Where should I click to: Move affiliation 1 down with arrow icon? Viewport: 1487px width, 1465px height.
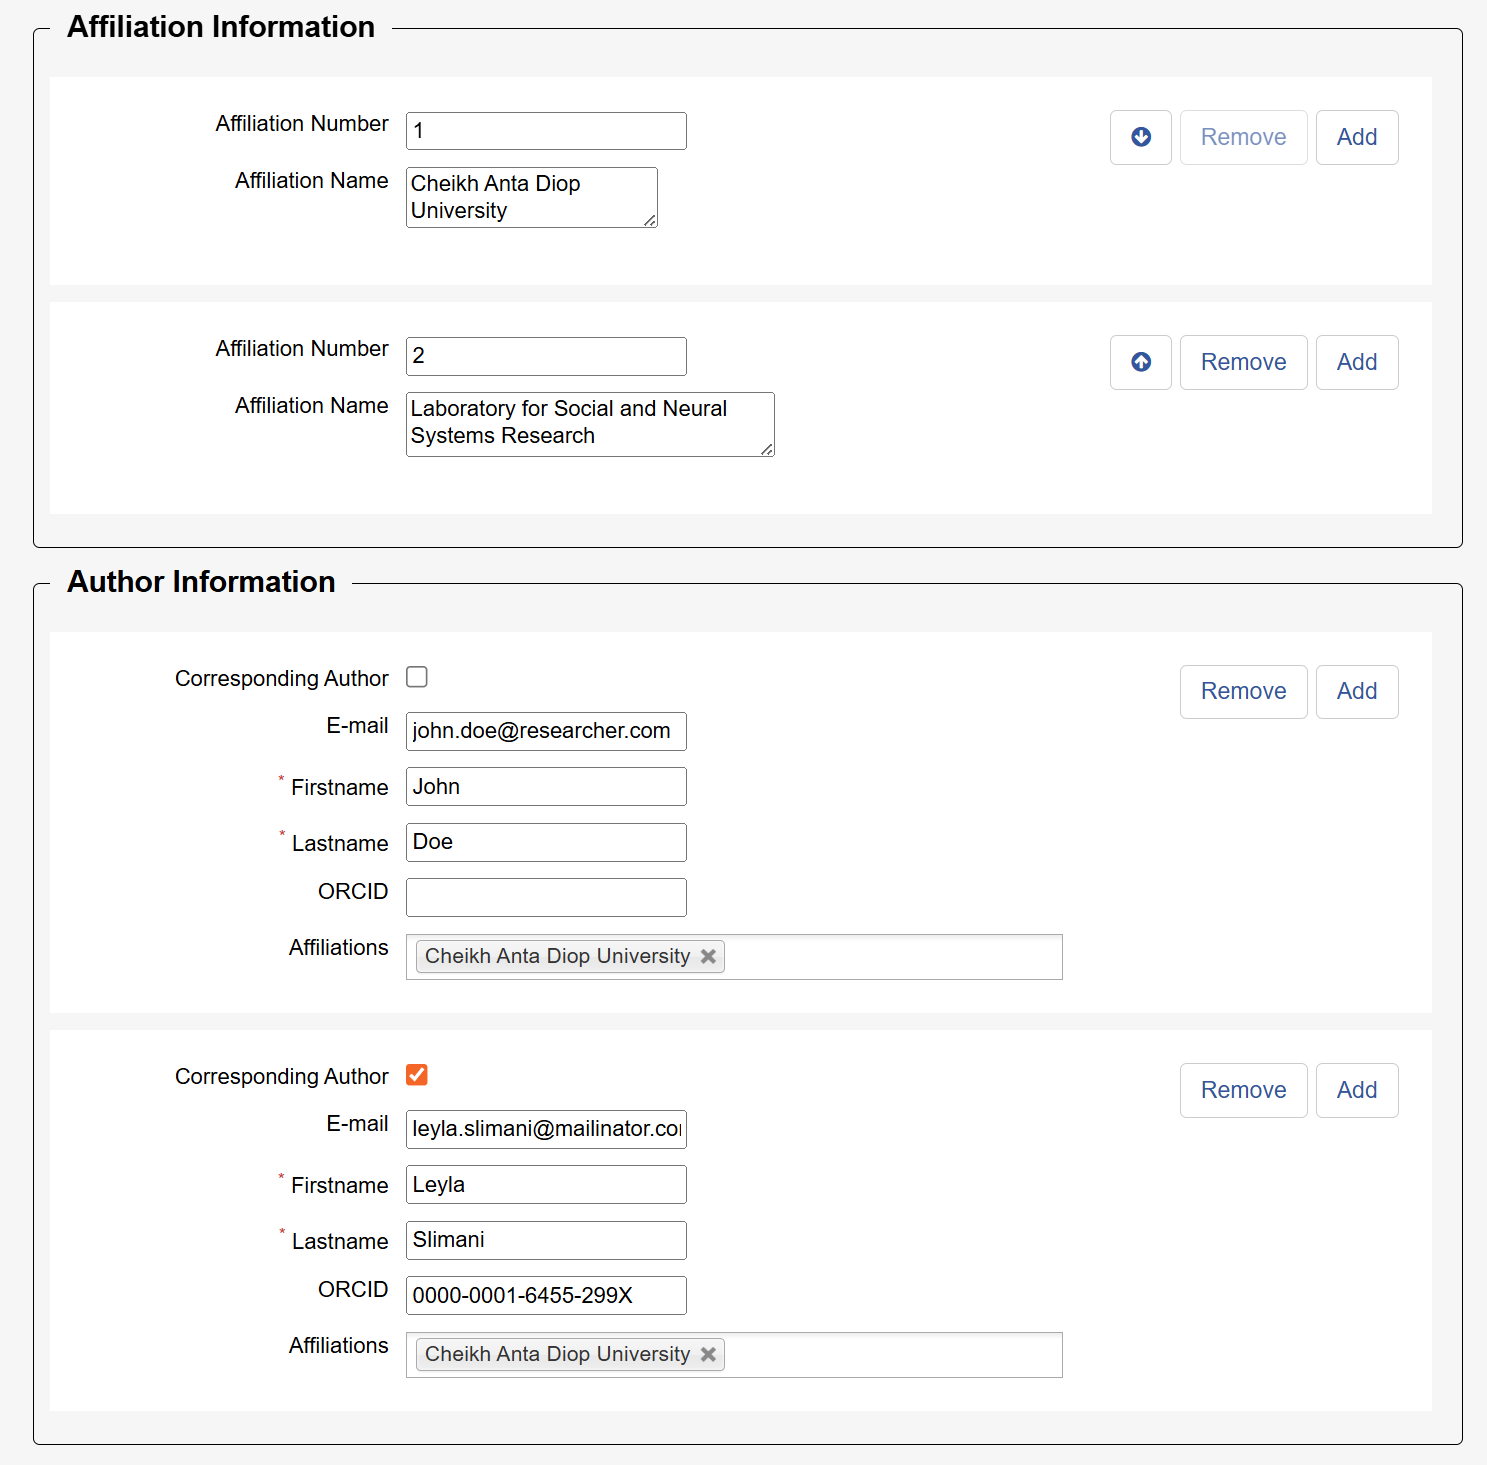coord(1140,137)
